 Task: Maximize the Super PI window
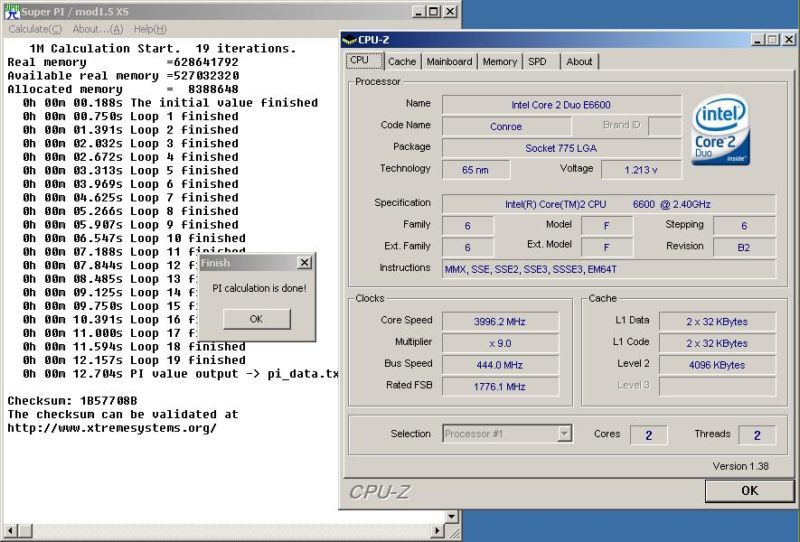tap(433, 11)
